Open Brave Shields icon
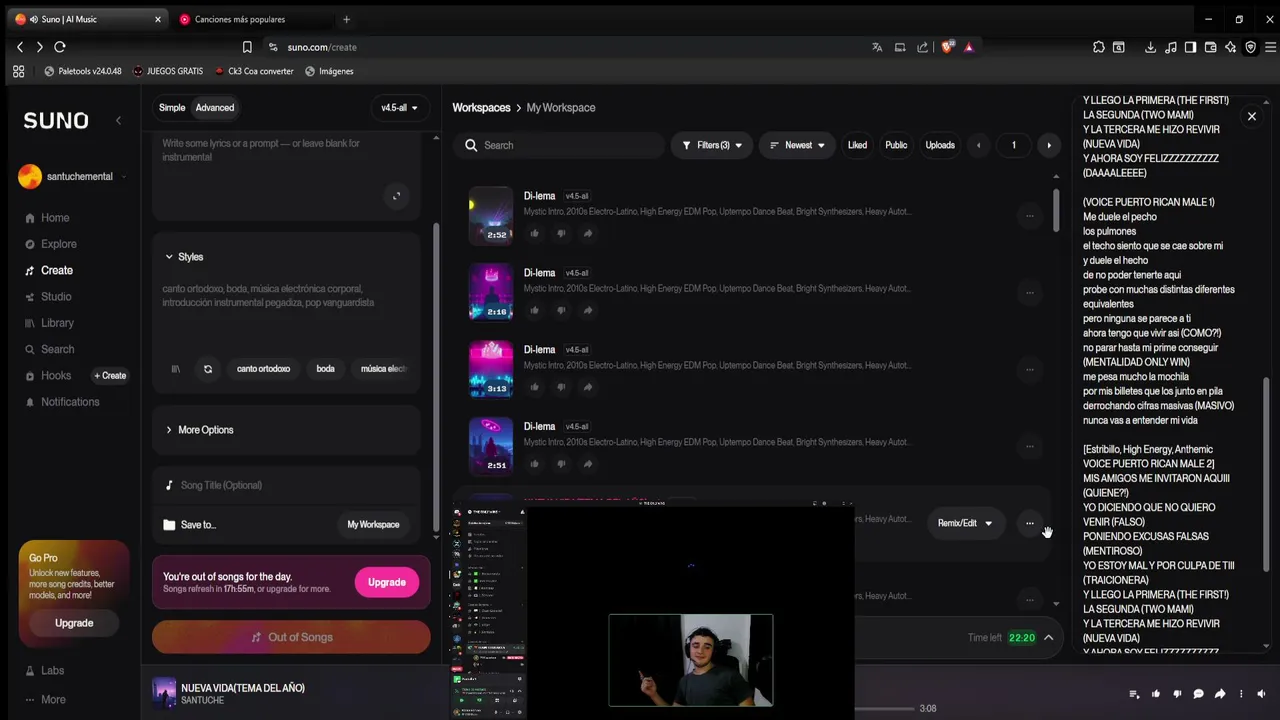The image size is (1280, 720). tap(947, 47)
